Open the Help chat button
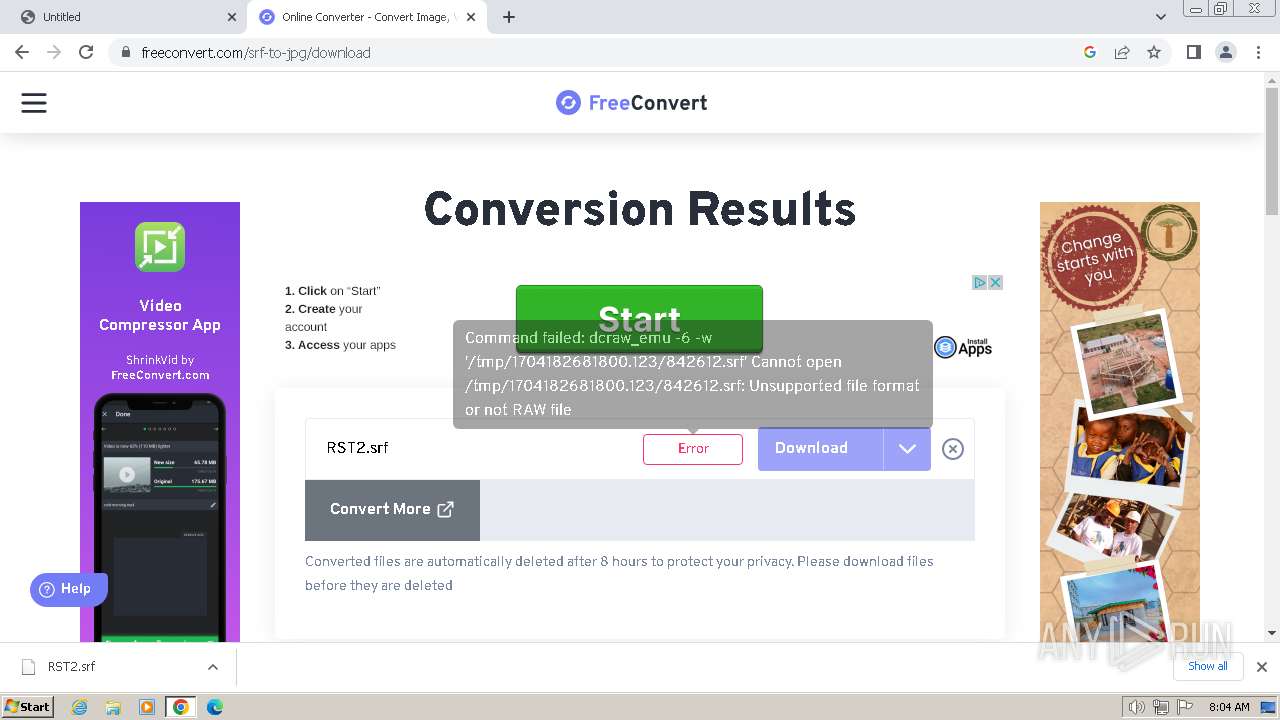Screen dimensions: 1280x720 tap(68, 589)
